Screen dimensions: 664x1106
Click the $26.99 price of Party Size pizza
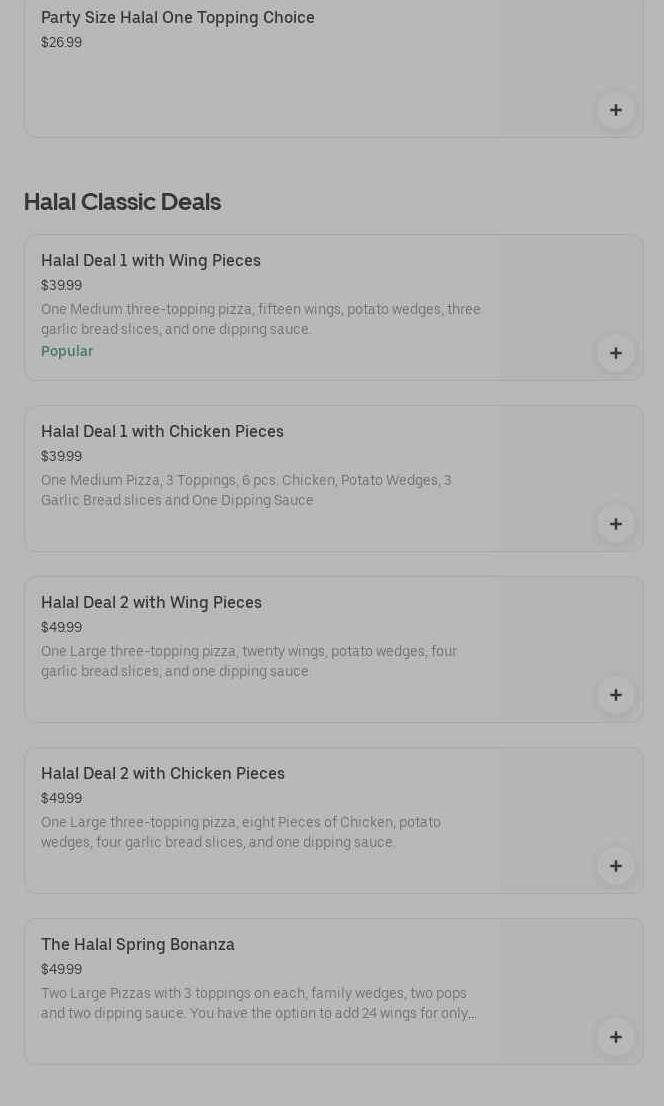[x=61, y=42]
